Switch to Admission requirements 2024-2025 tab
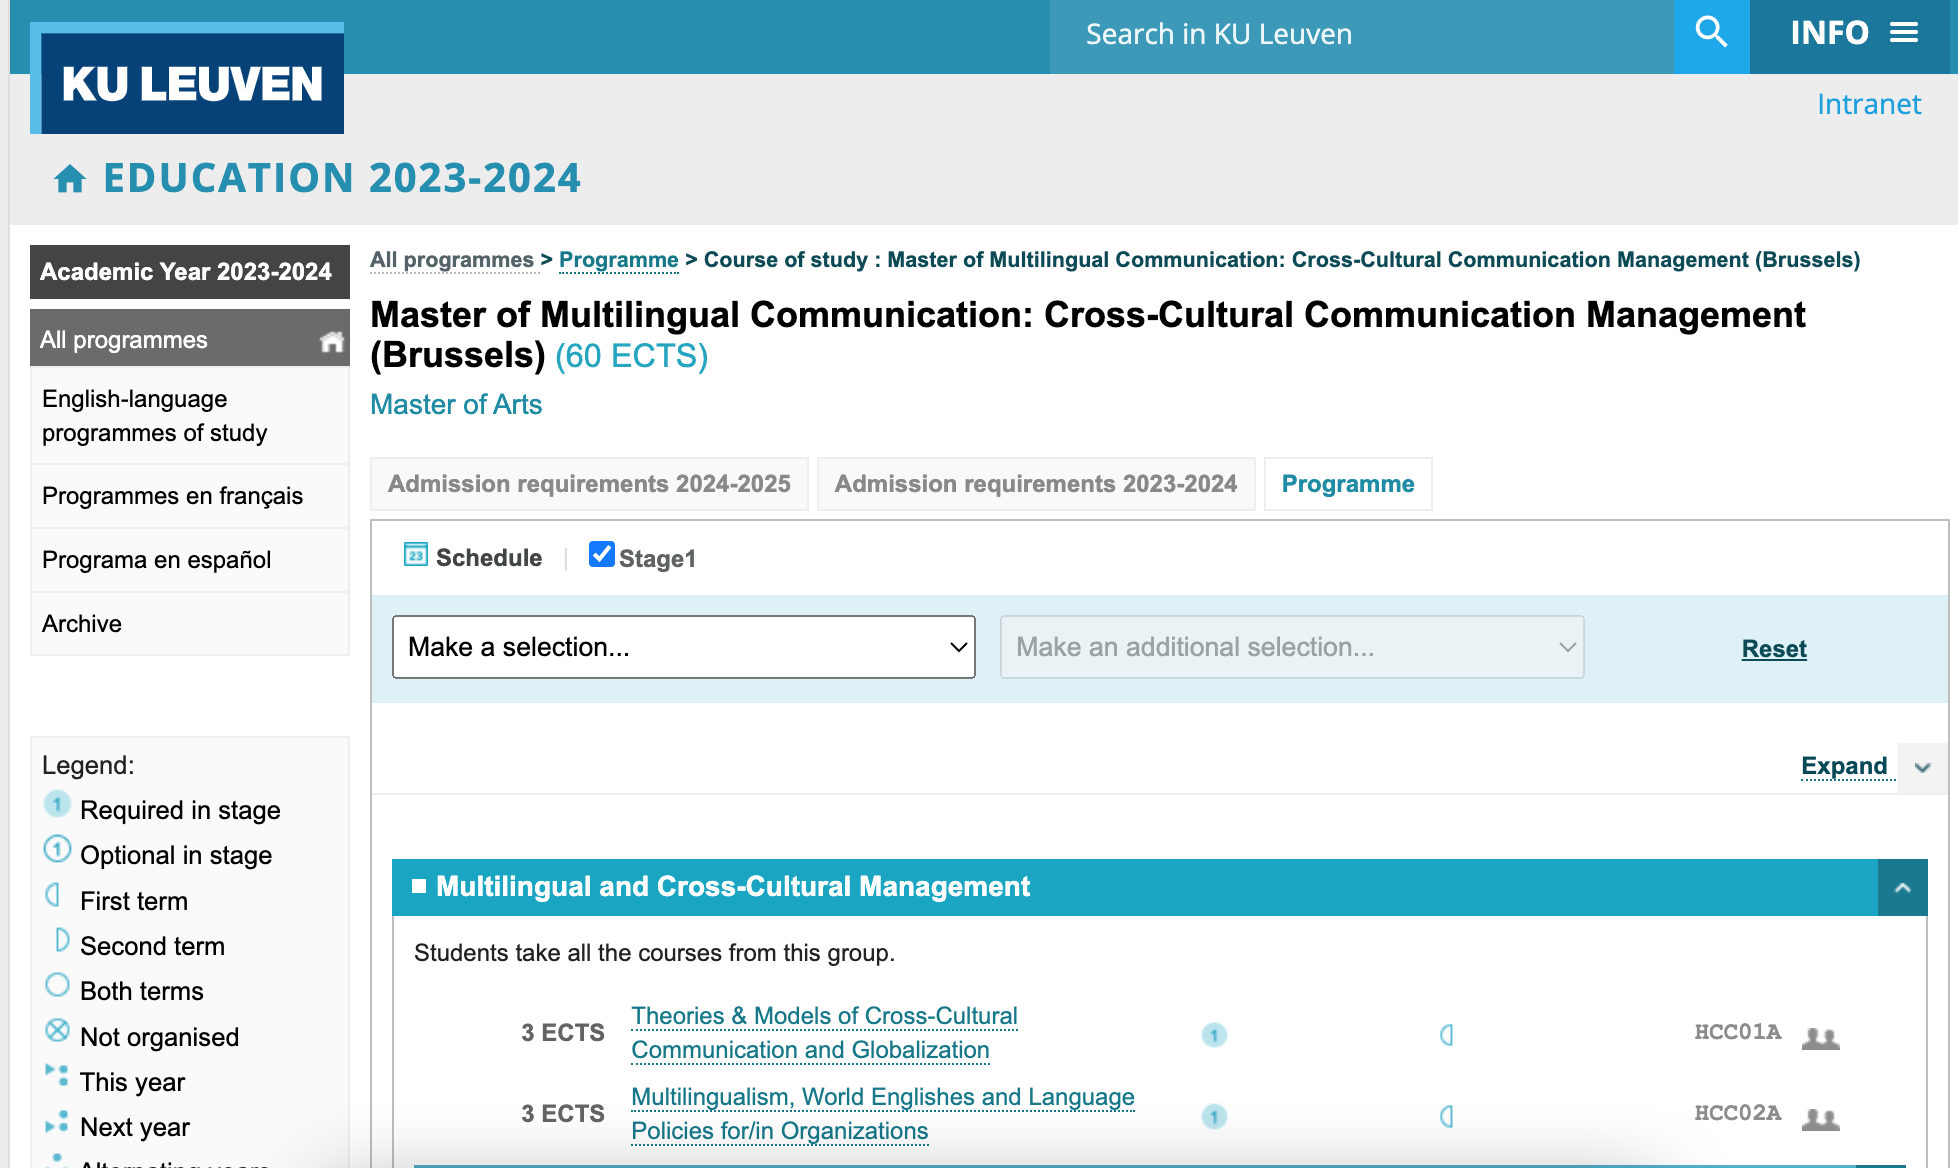Viewport: 1958px width, 1168px height. pos(589,484)
